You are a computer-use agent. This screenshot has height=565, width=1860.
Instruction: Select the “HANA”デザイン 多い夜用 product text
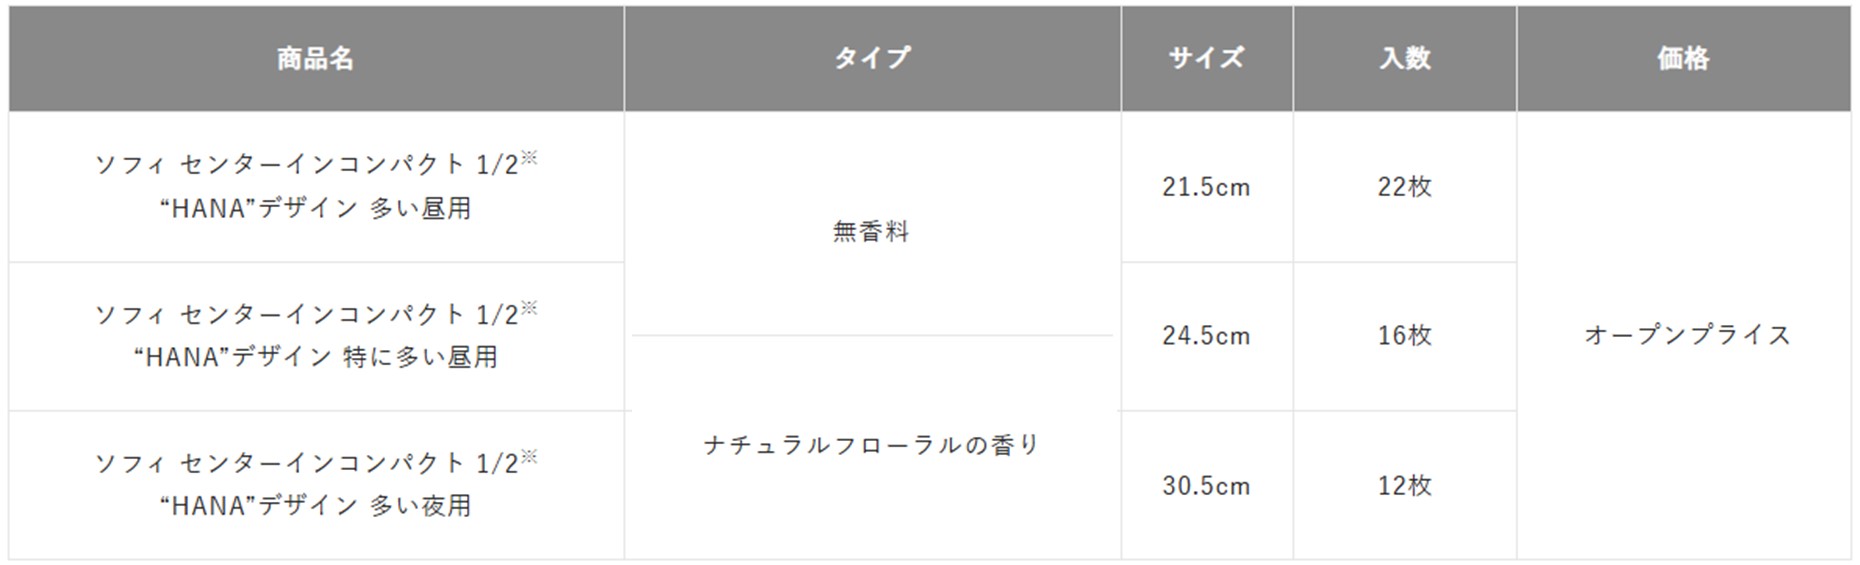315,506
